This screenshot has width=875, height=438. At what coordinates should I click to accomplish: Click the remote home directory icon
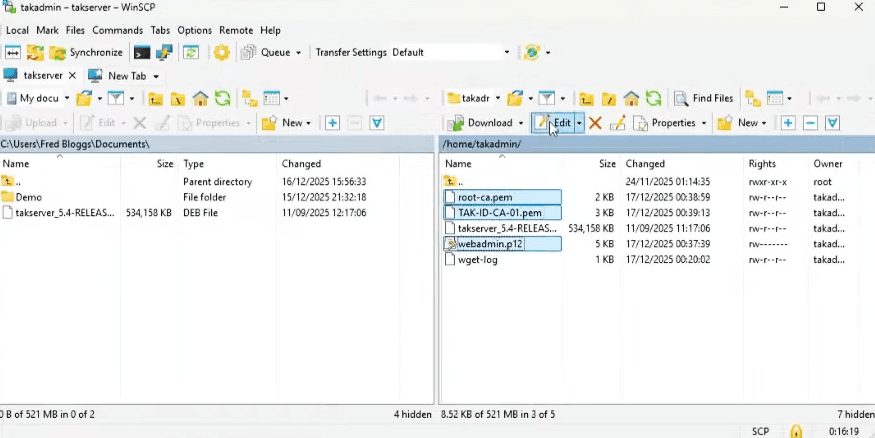click(631, 99)
